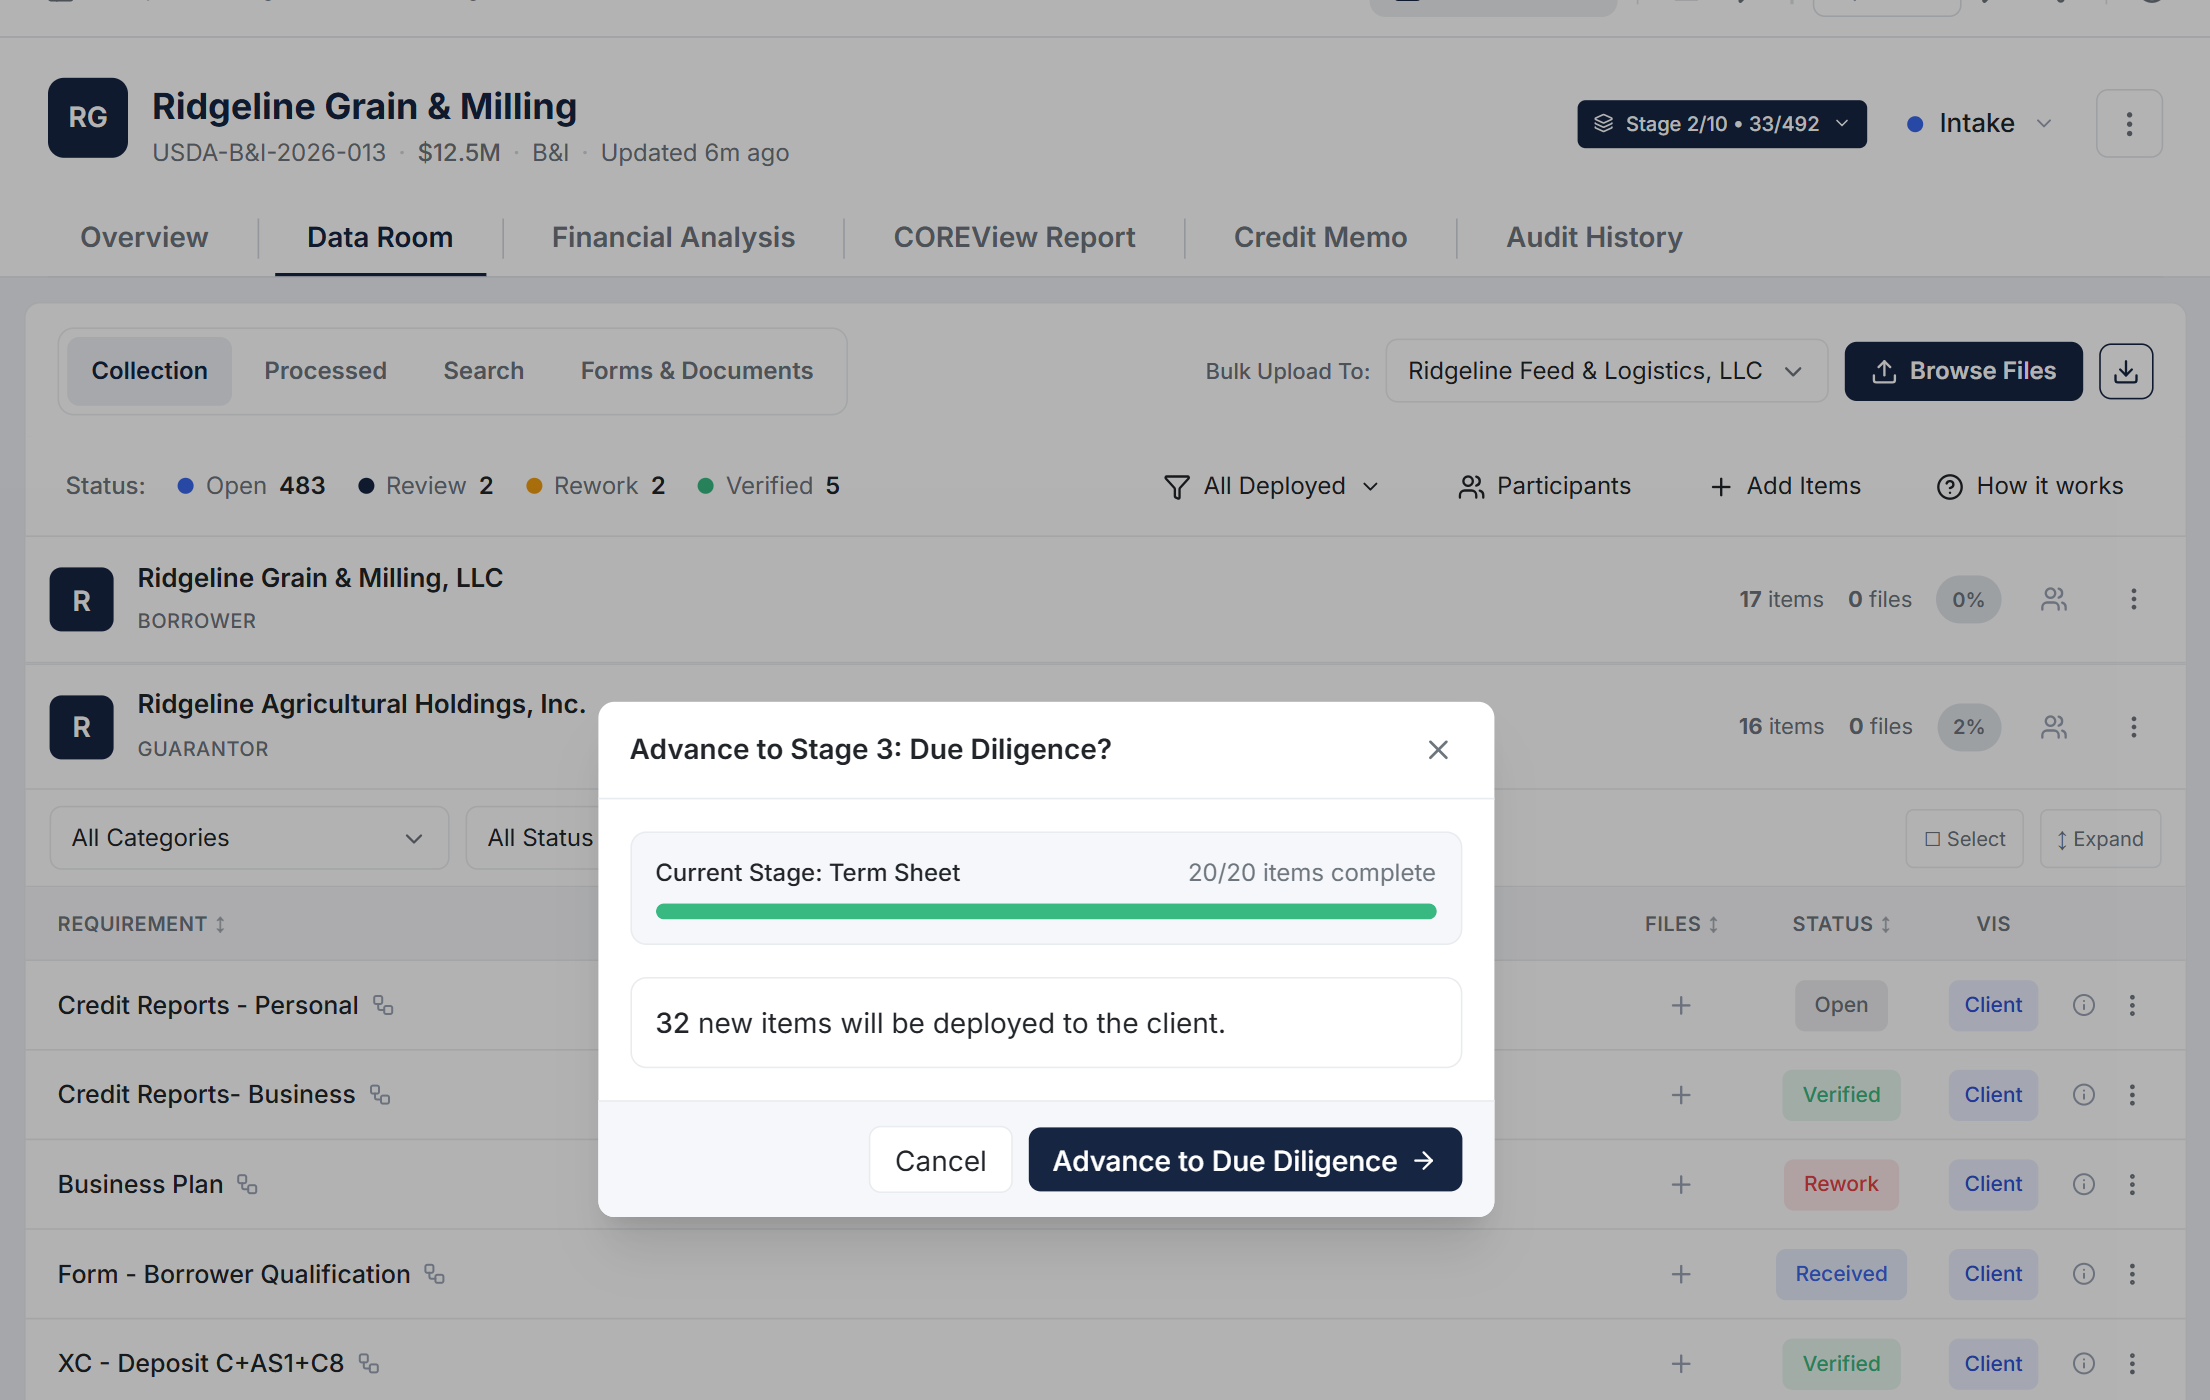Open kebab menu on Ridgeline Grain & Milling borrower row

click(2134, 599)
